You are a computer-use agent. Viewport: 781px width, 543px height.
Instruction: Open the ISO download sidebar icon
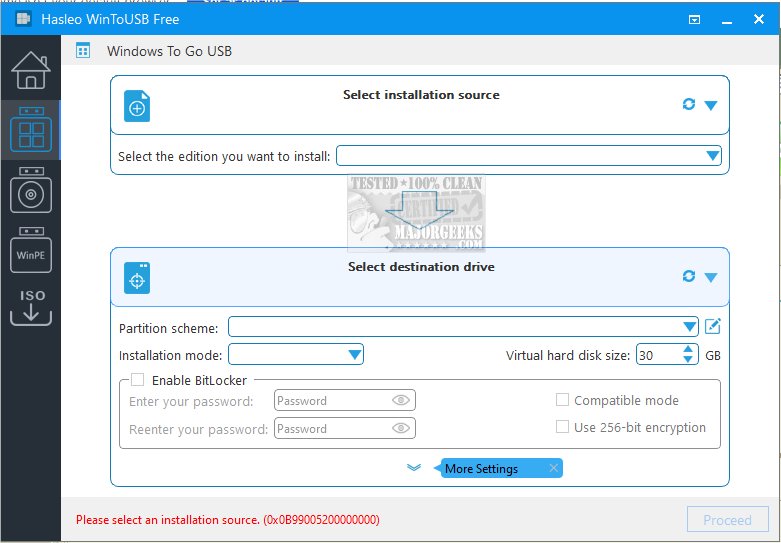click(31, 307)
